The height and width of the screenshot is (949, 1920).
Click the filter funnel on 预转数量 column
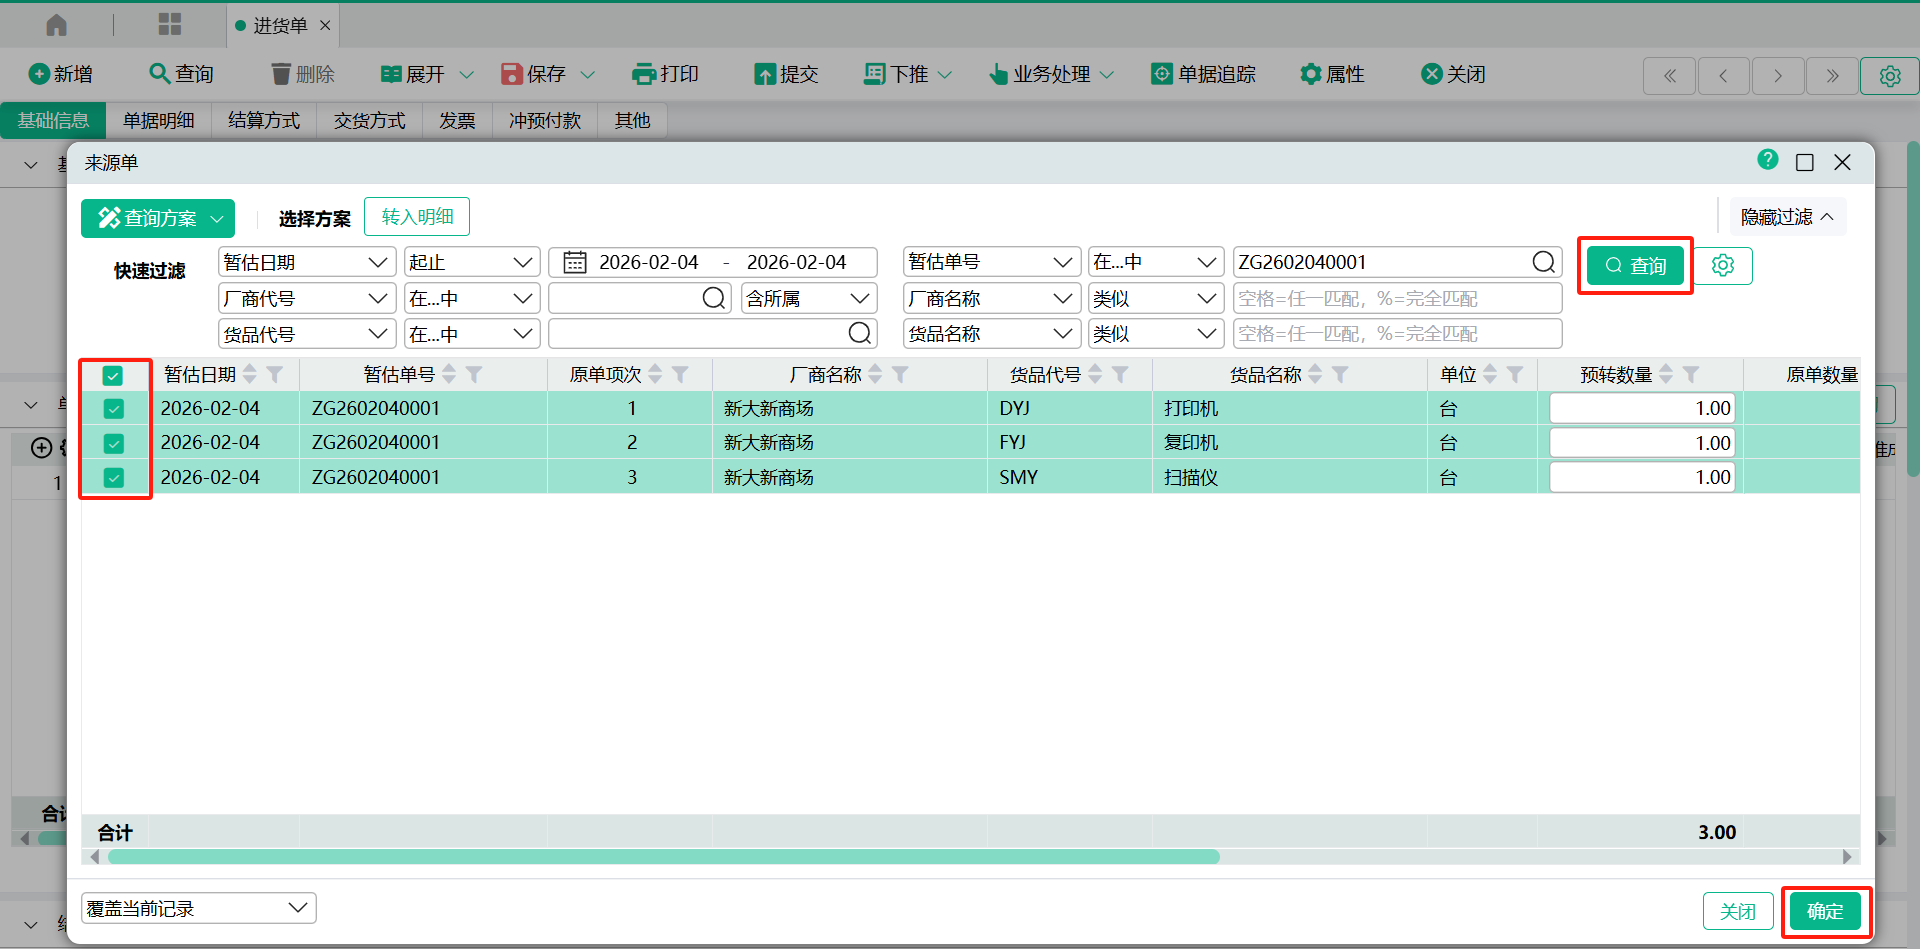point(1691,374)
